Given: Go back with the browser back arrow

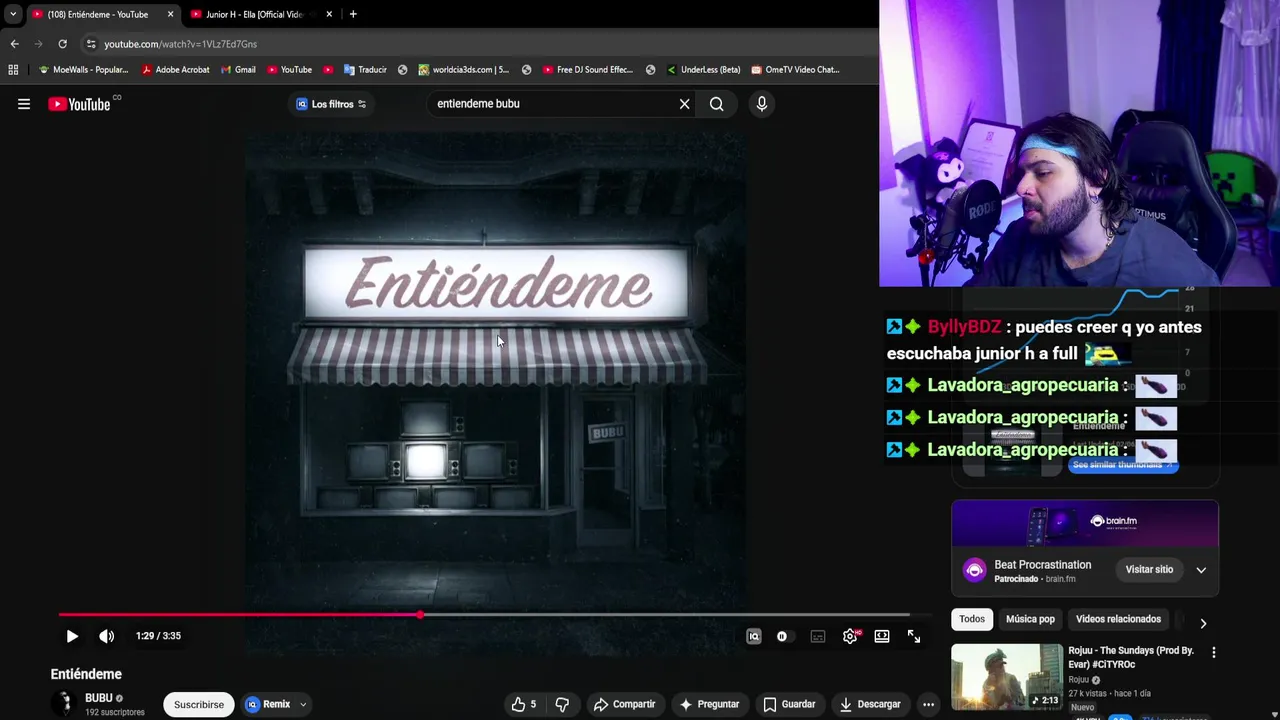Looking at the screenshot, I should click(14, 44).
